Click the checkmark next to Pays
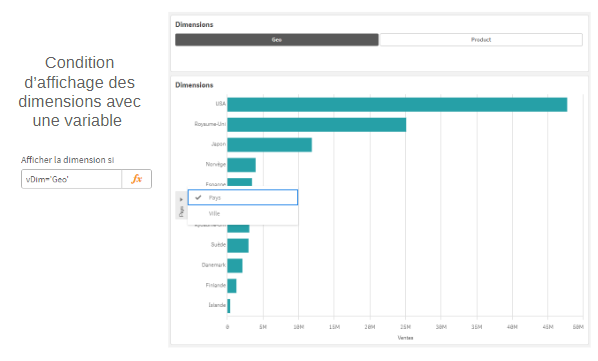 (198, 197)
